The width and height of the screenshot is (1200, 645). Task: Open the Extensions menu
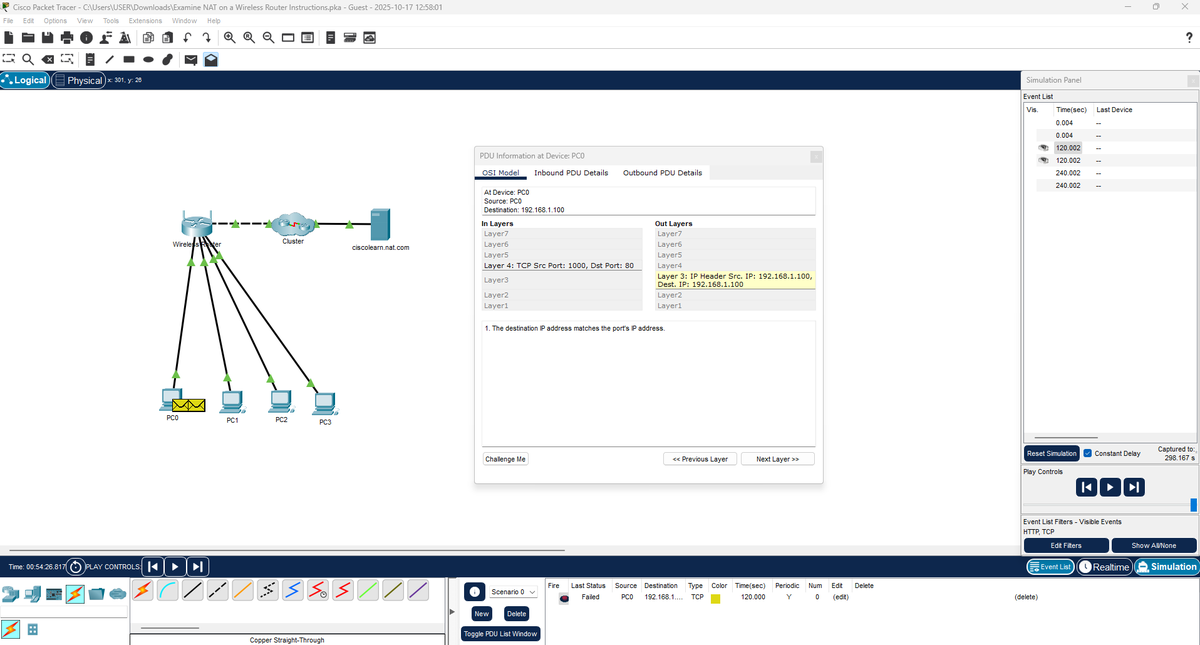tap(145, 21)
